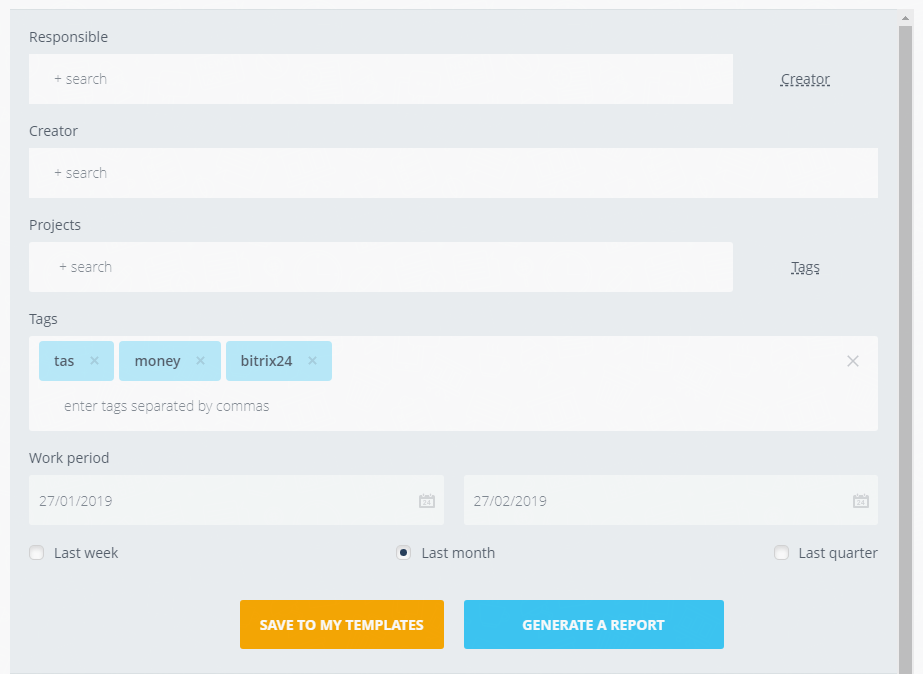Viewport: 923px width, 674px height.
Task: Open calendar for start date 27/01/2019
Action: click(427, 501)
